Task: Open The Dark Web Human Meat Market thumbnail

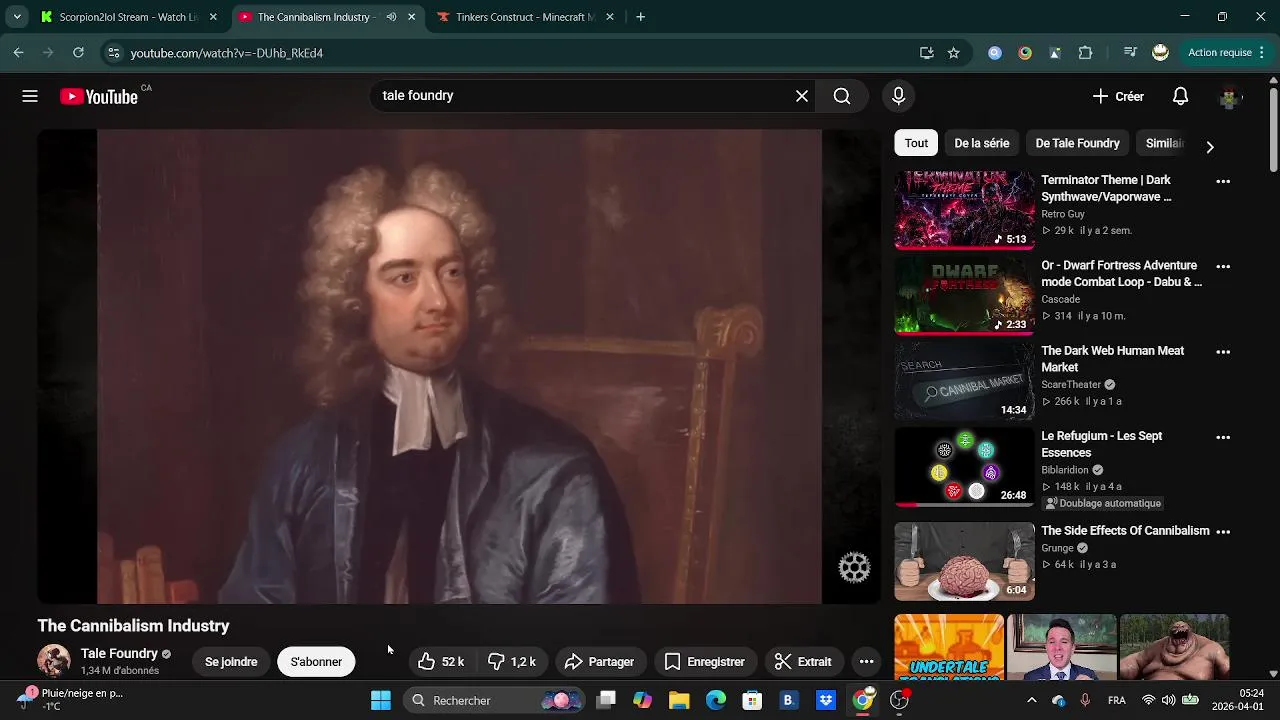Action: [964, 381]
